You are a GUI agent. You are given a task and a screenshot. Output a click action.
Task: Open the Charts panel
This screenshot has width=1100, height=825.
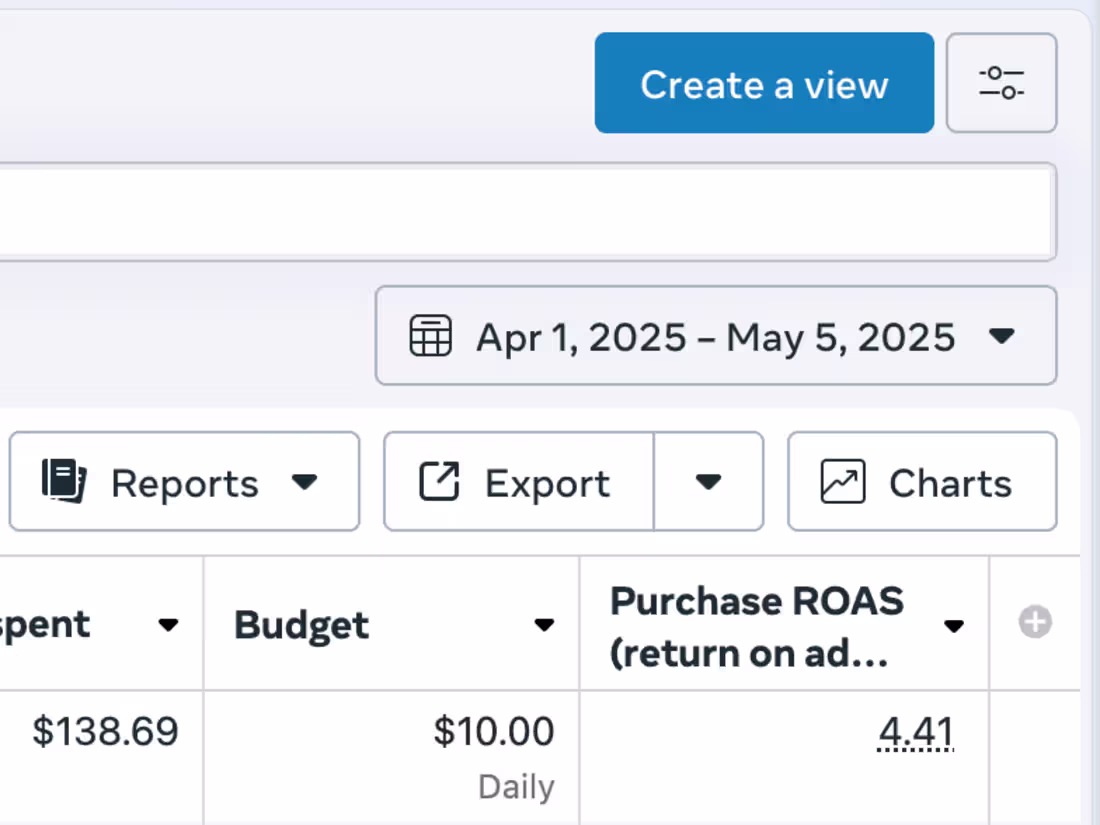coord(922,481)
